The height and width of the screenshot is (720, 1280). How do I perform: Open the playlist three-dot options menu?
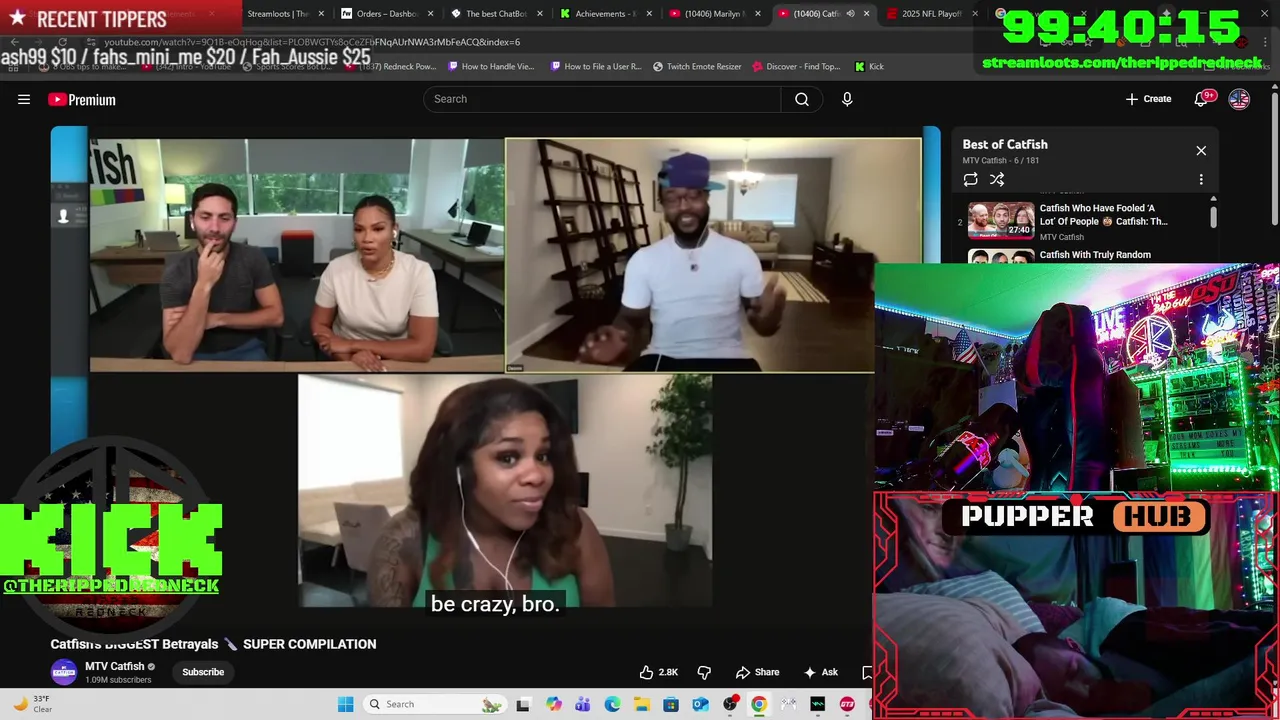pyautogui.click(x=1201, y=179)
